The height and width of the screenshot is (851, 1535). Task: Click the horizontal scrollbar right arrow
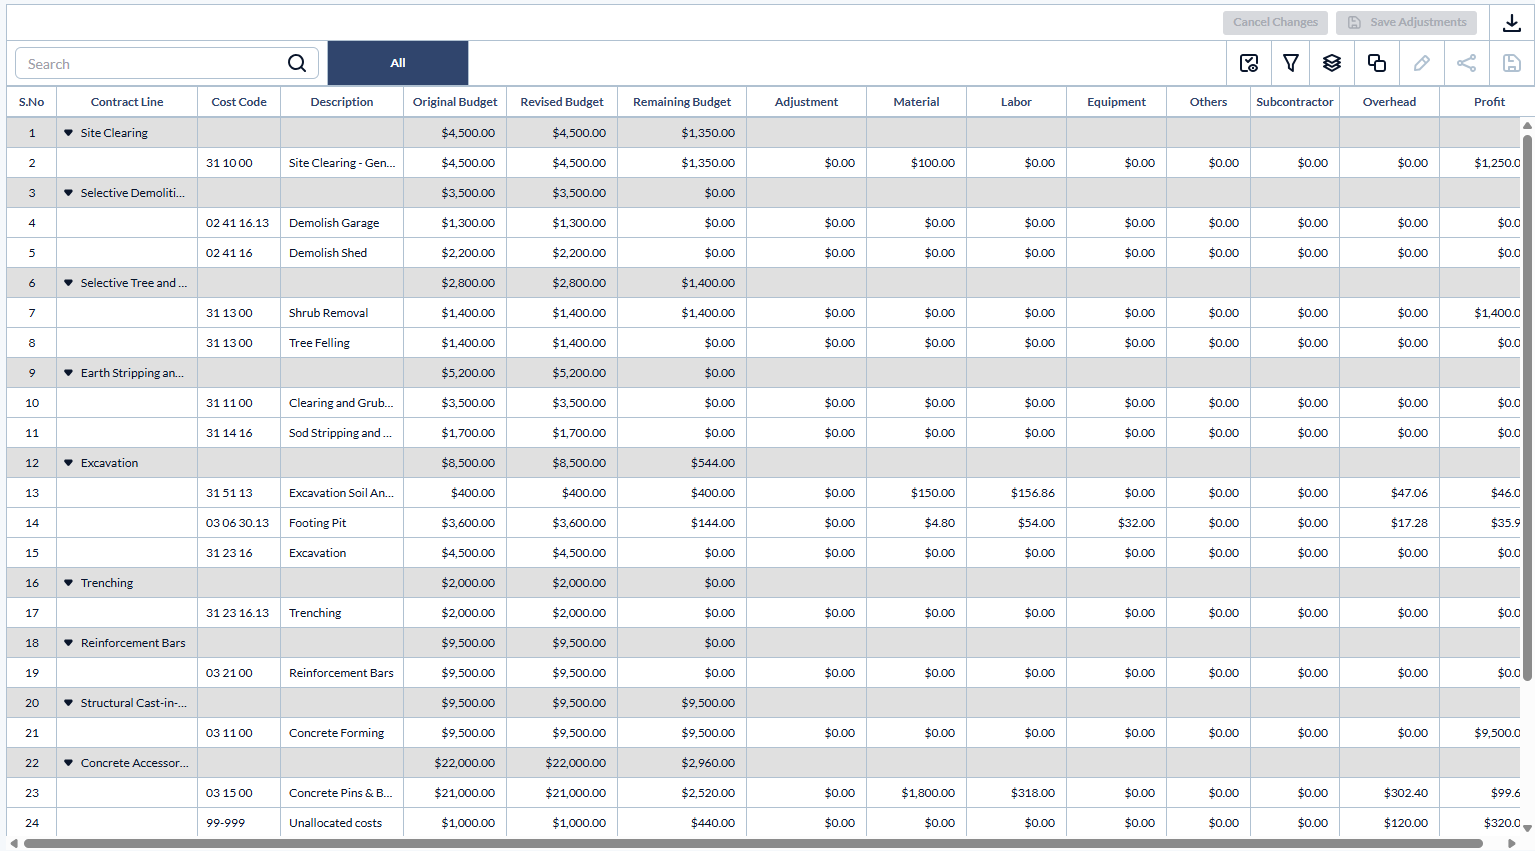(x=1511, y=844)
